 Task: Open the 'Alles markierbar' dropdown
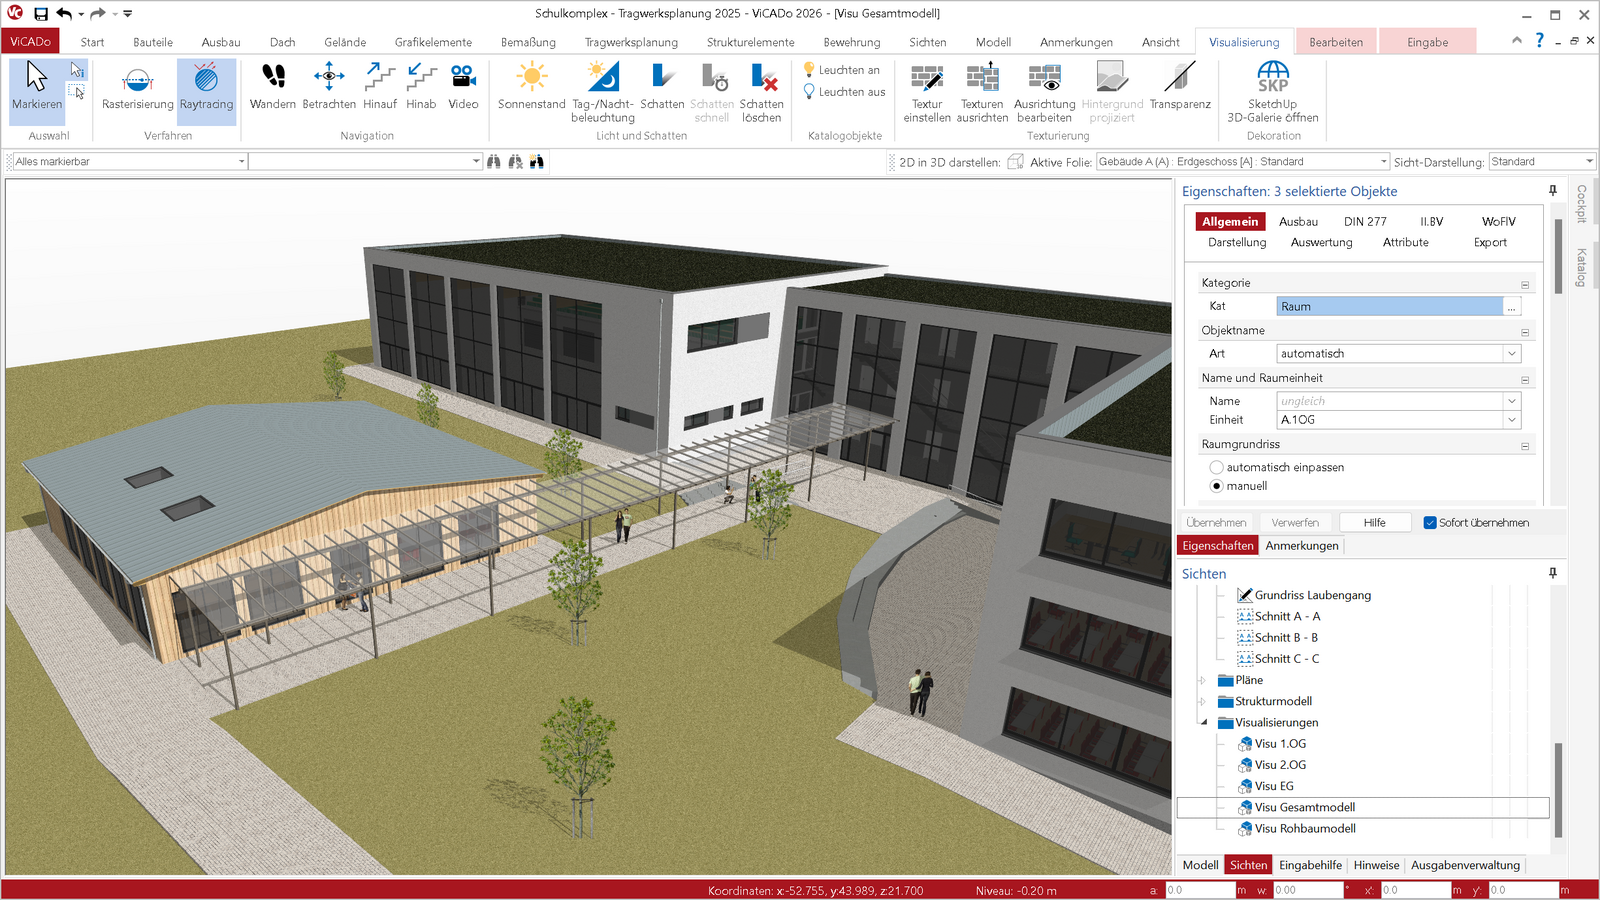tap(241, 162)
